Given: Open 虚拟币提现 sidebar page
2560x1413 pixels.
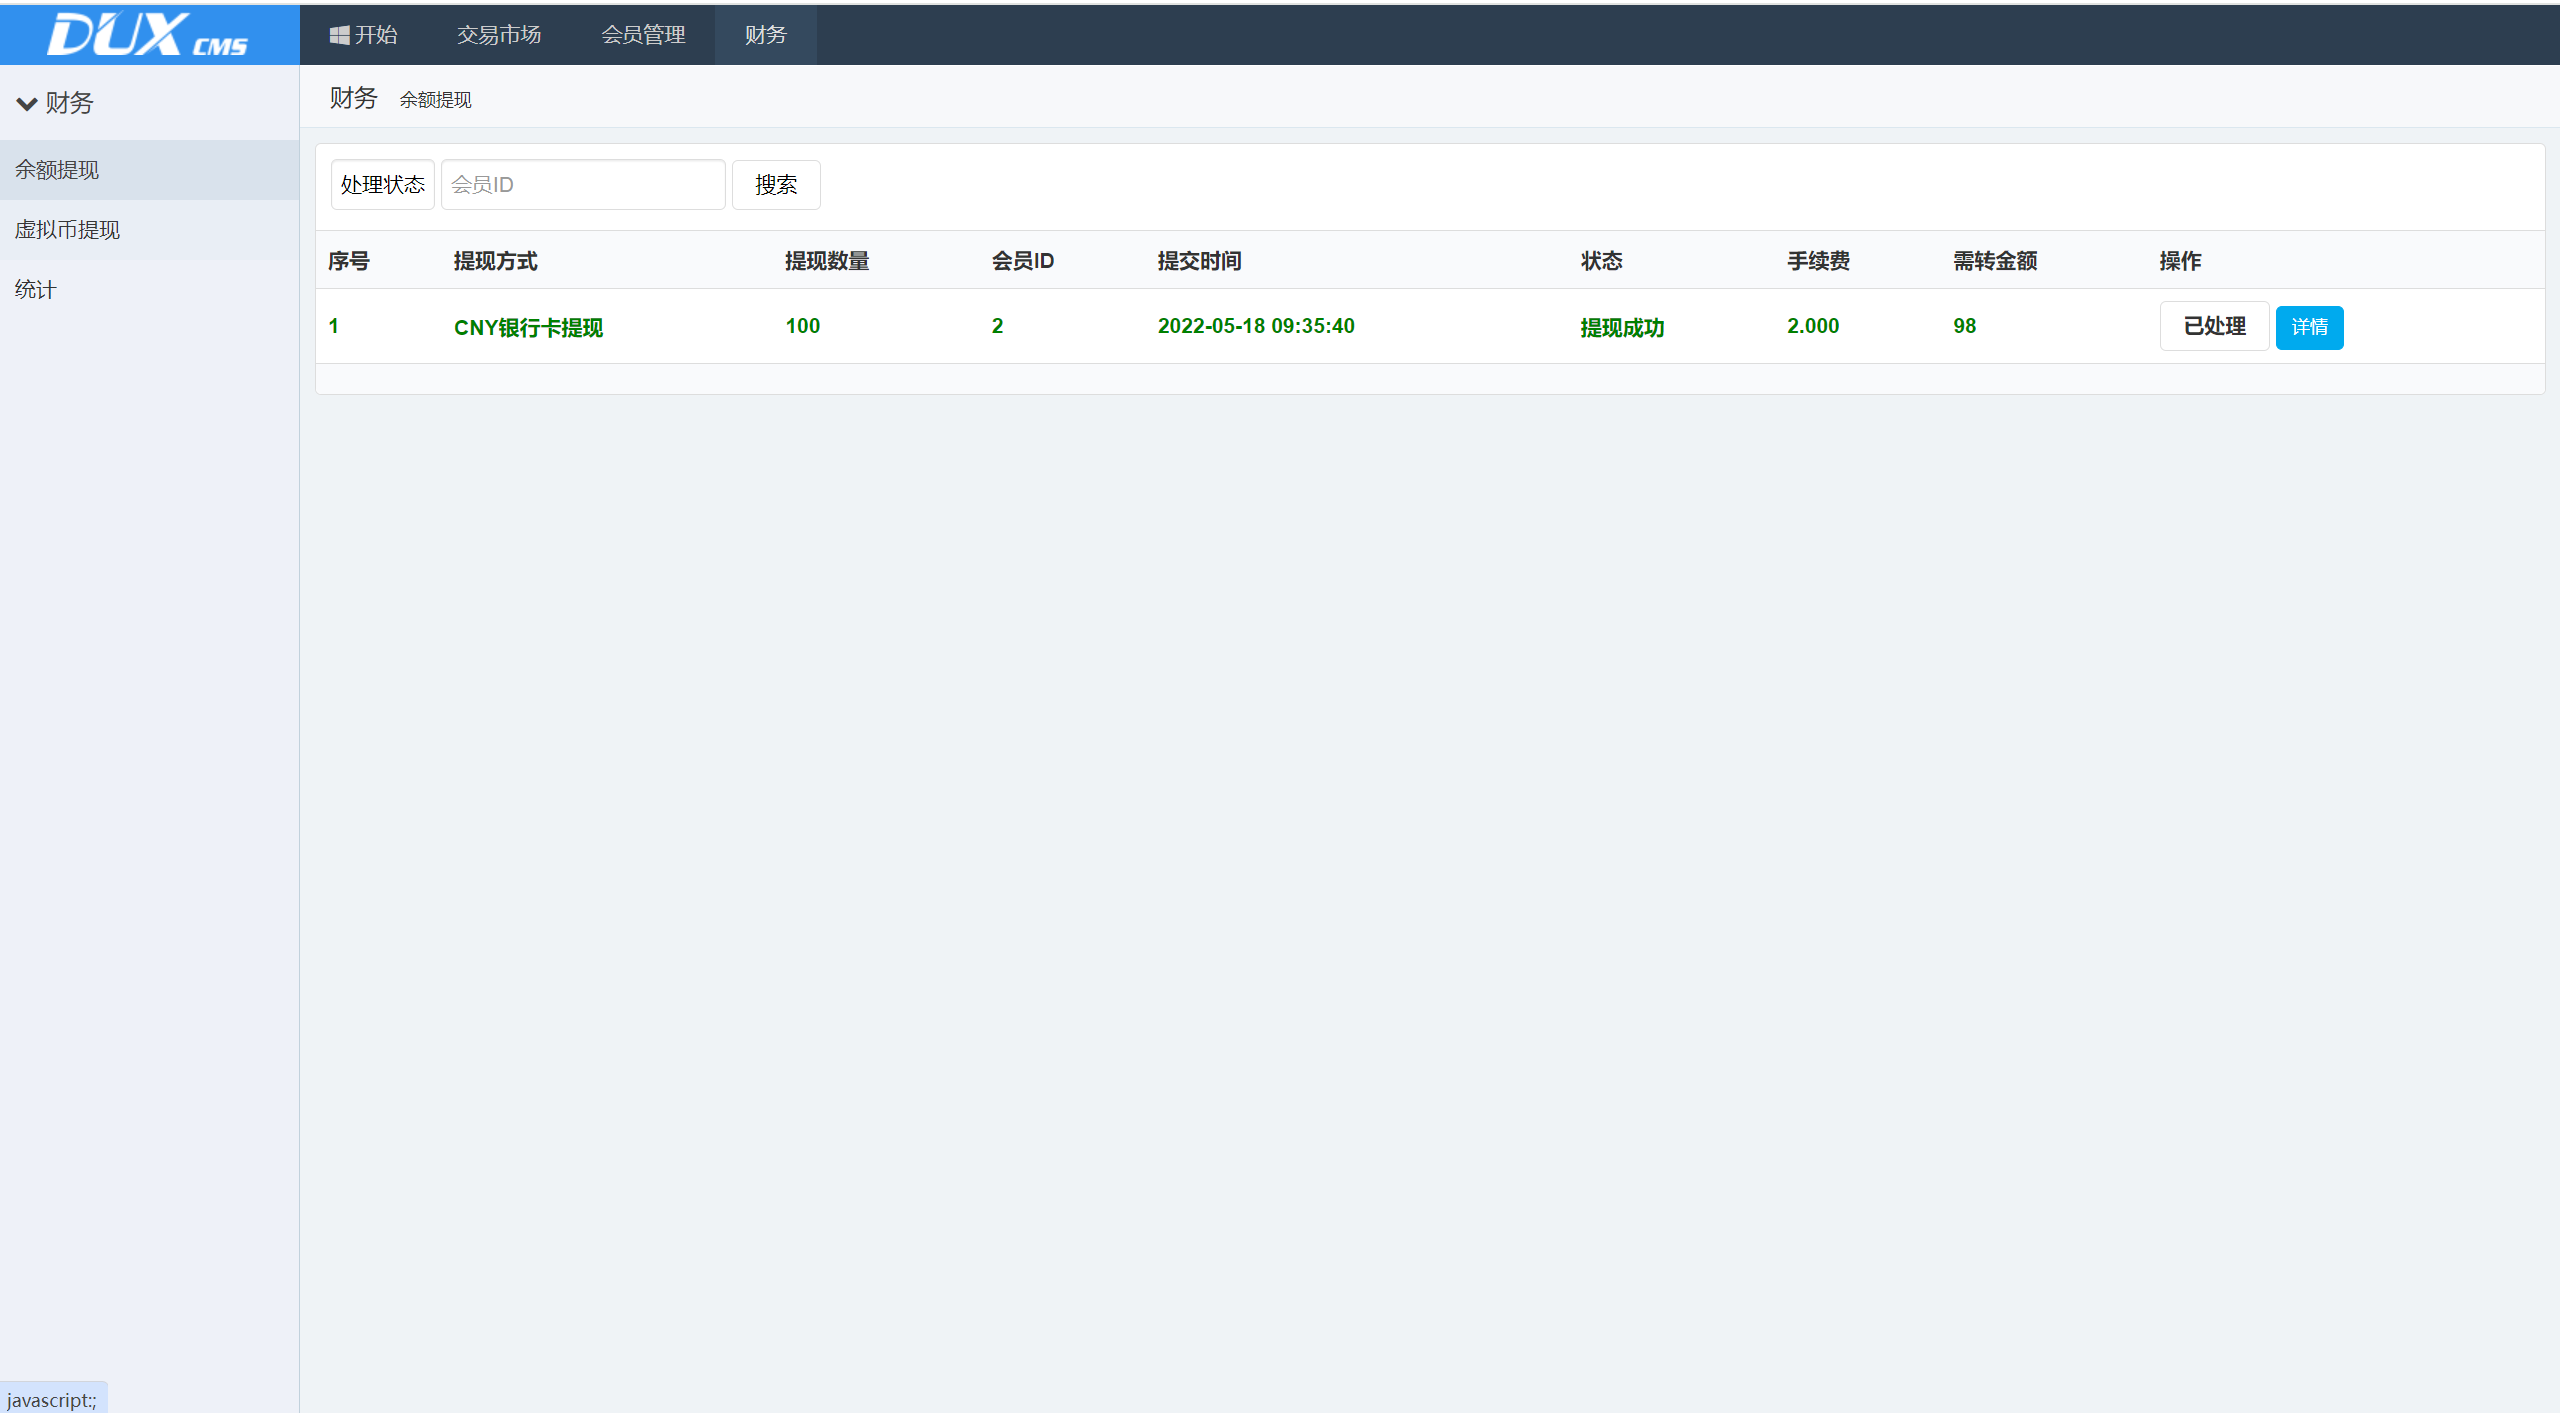Looking at the screenshot, I should click(x=67, y=230).
